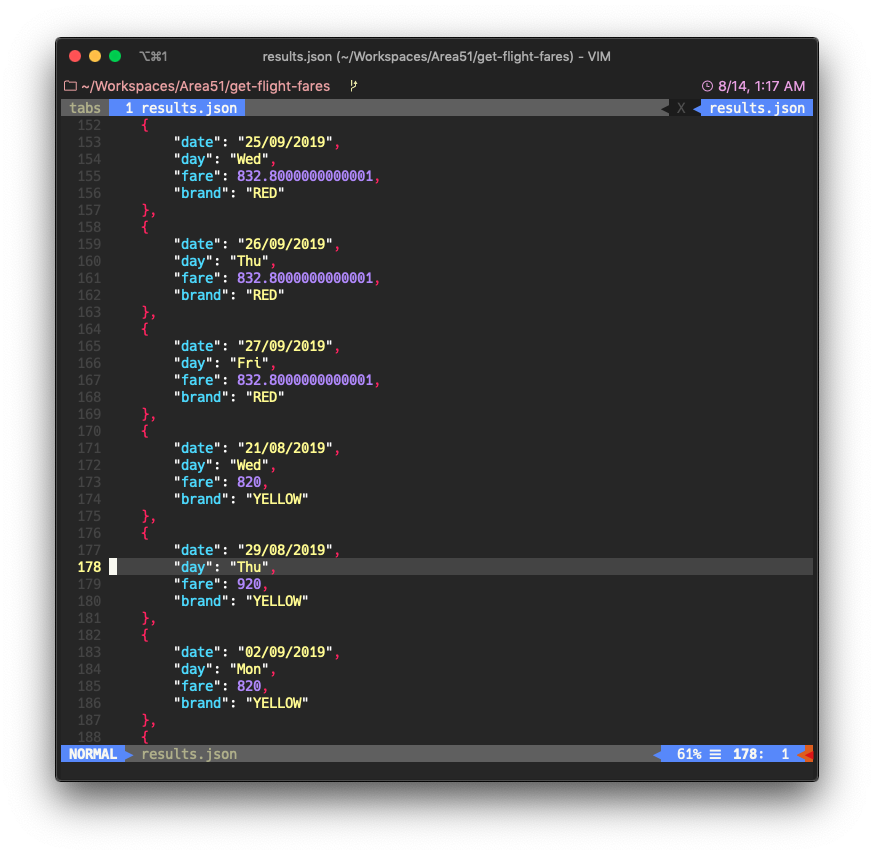The width and height of the screenshot is (874, 855).
Task: Click the "brand" key on line 174
Action: pos(201,499)
